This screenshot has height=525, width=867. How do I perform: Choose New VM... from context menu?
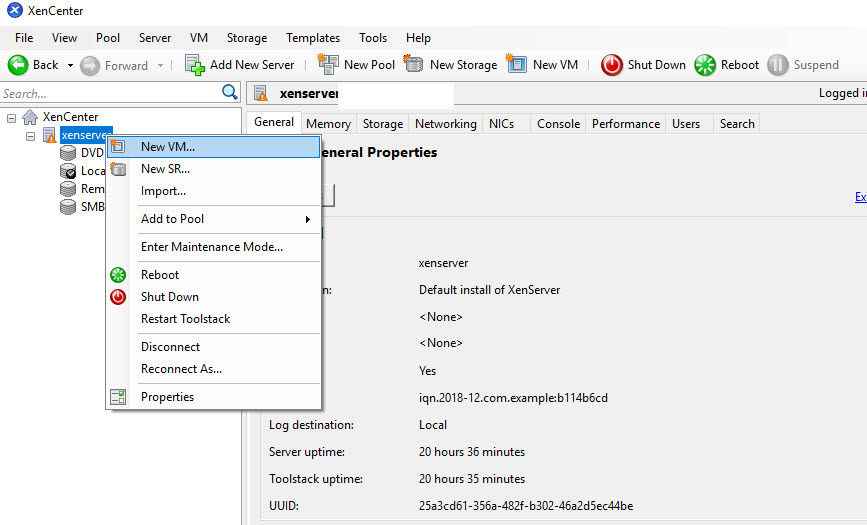(168, 147)
